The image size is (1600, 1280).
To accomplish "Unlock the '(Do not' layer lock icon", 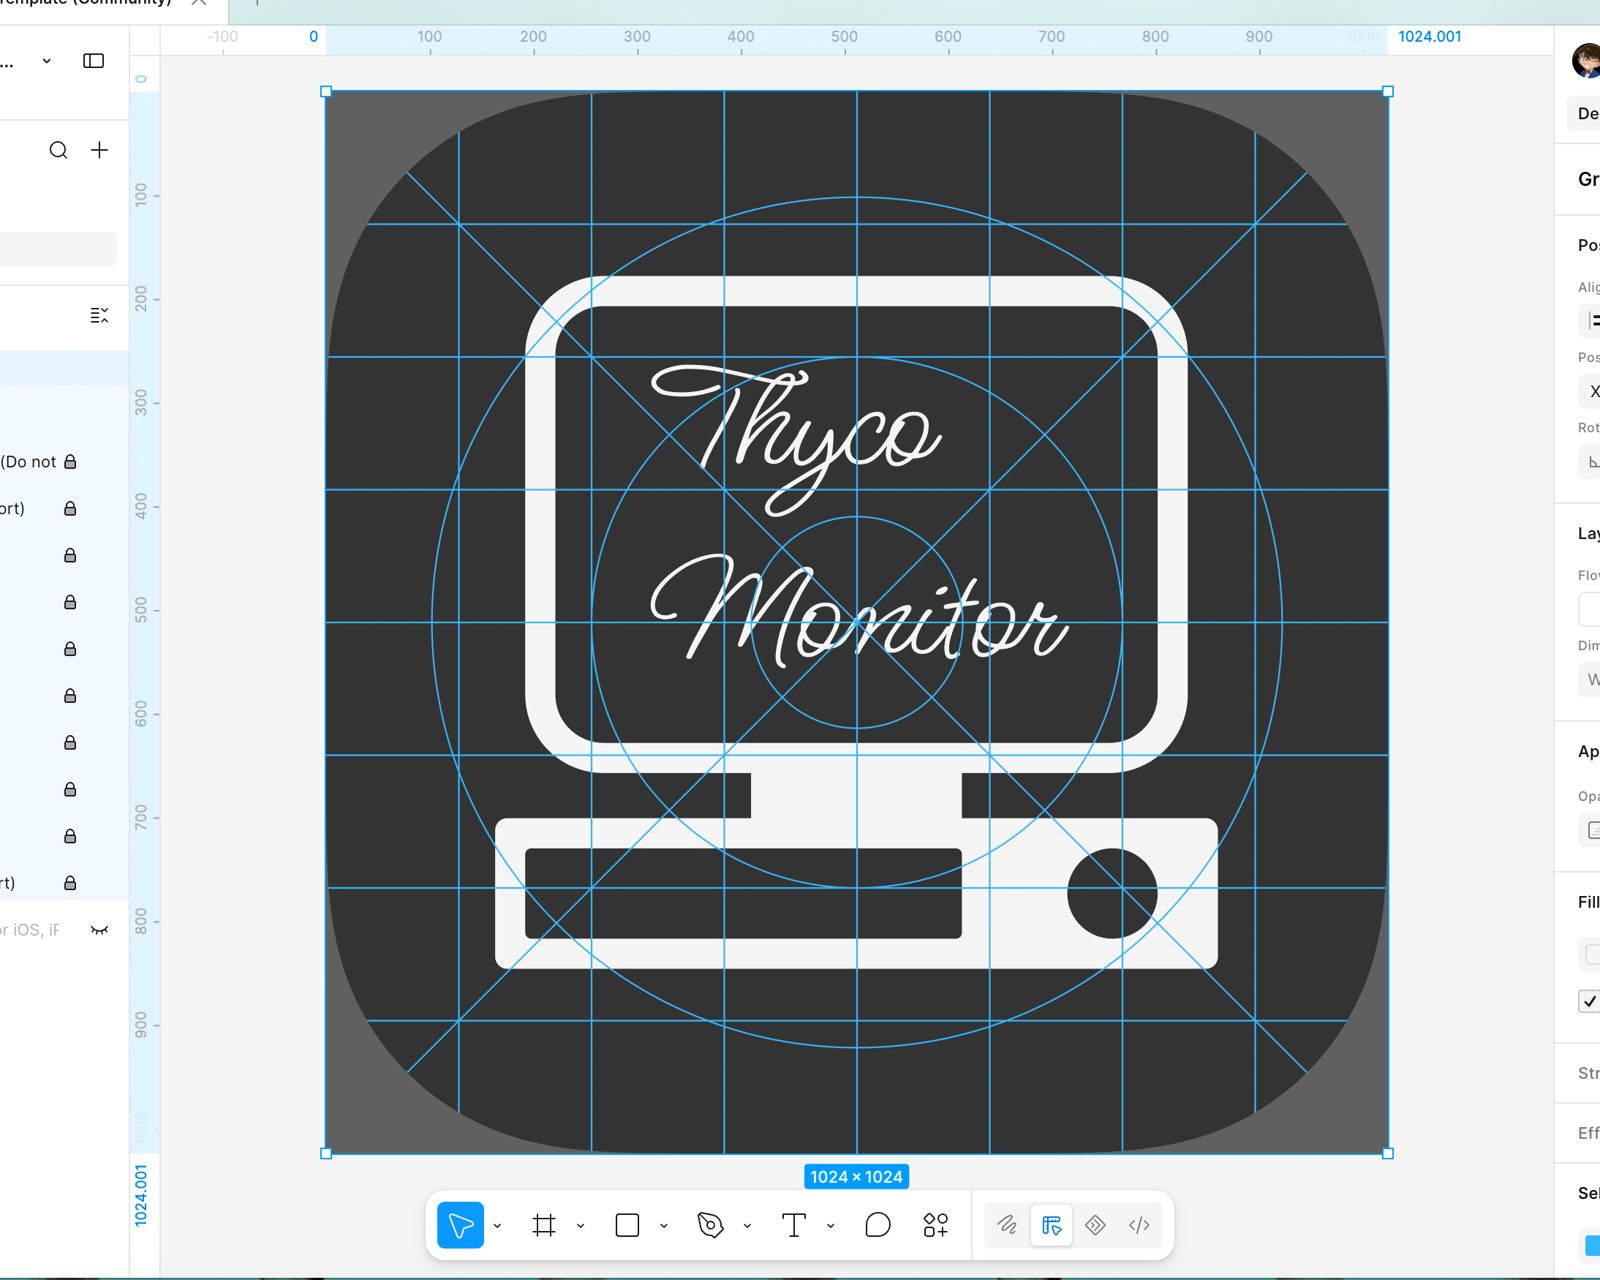I will tap(70, 462).
